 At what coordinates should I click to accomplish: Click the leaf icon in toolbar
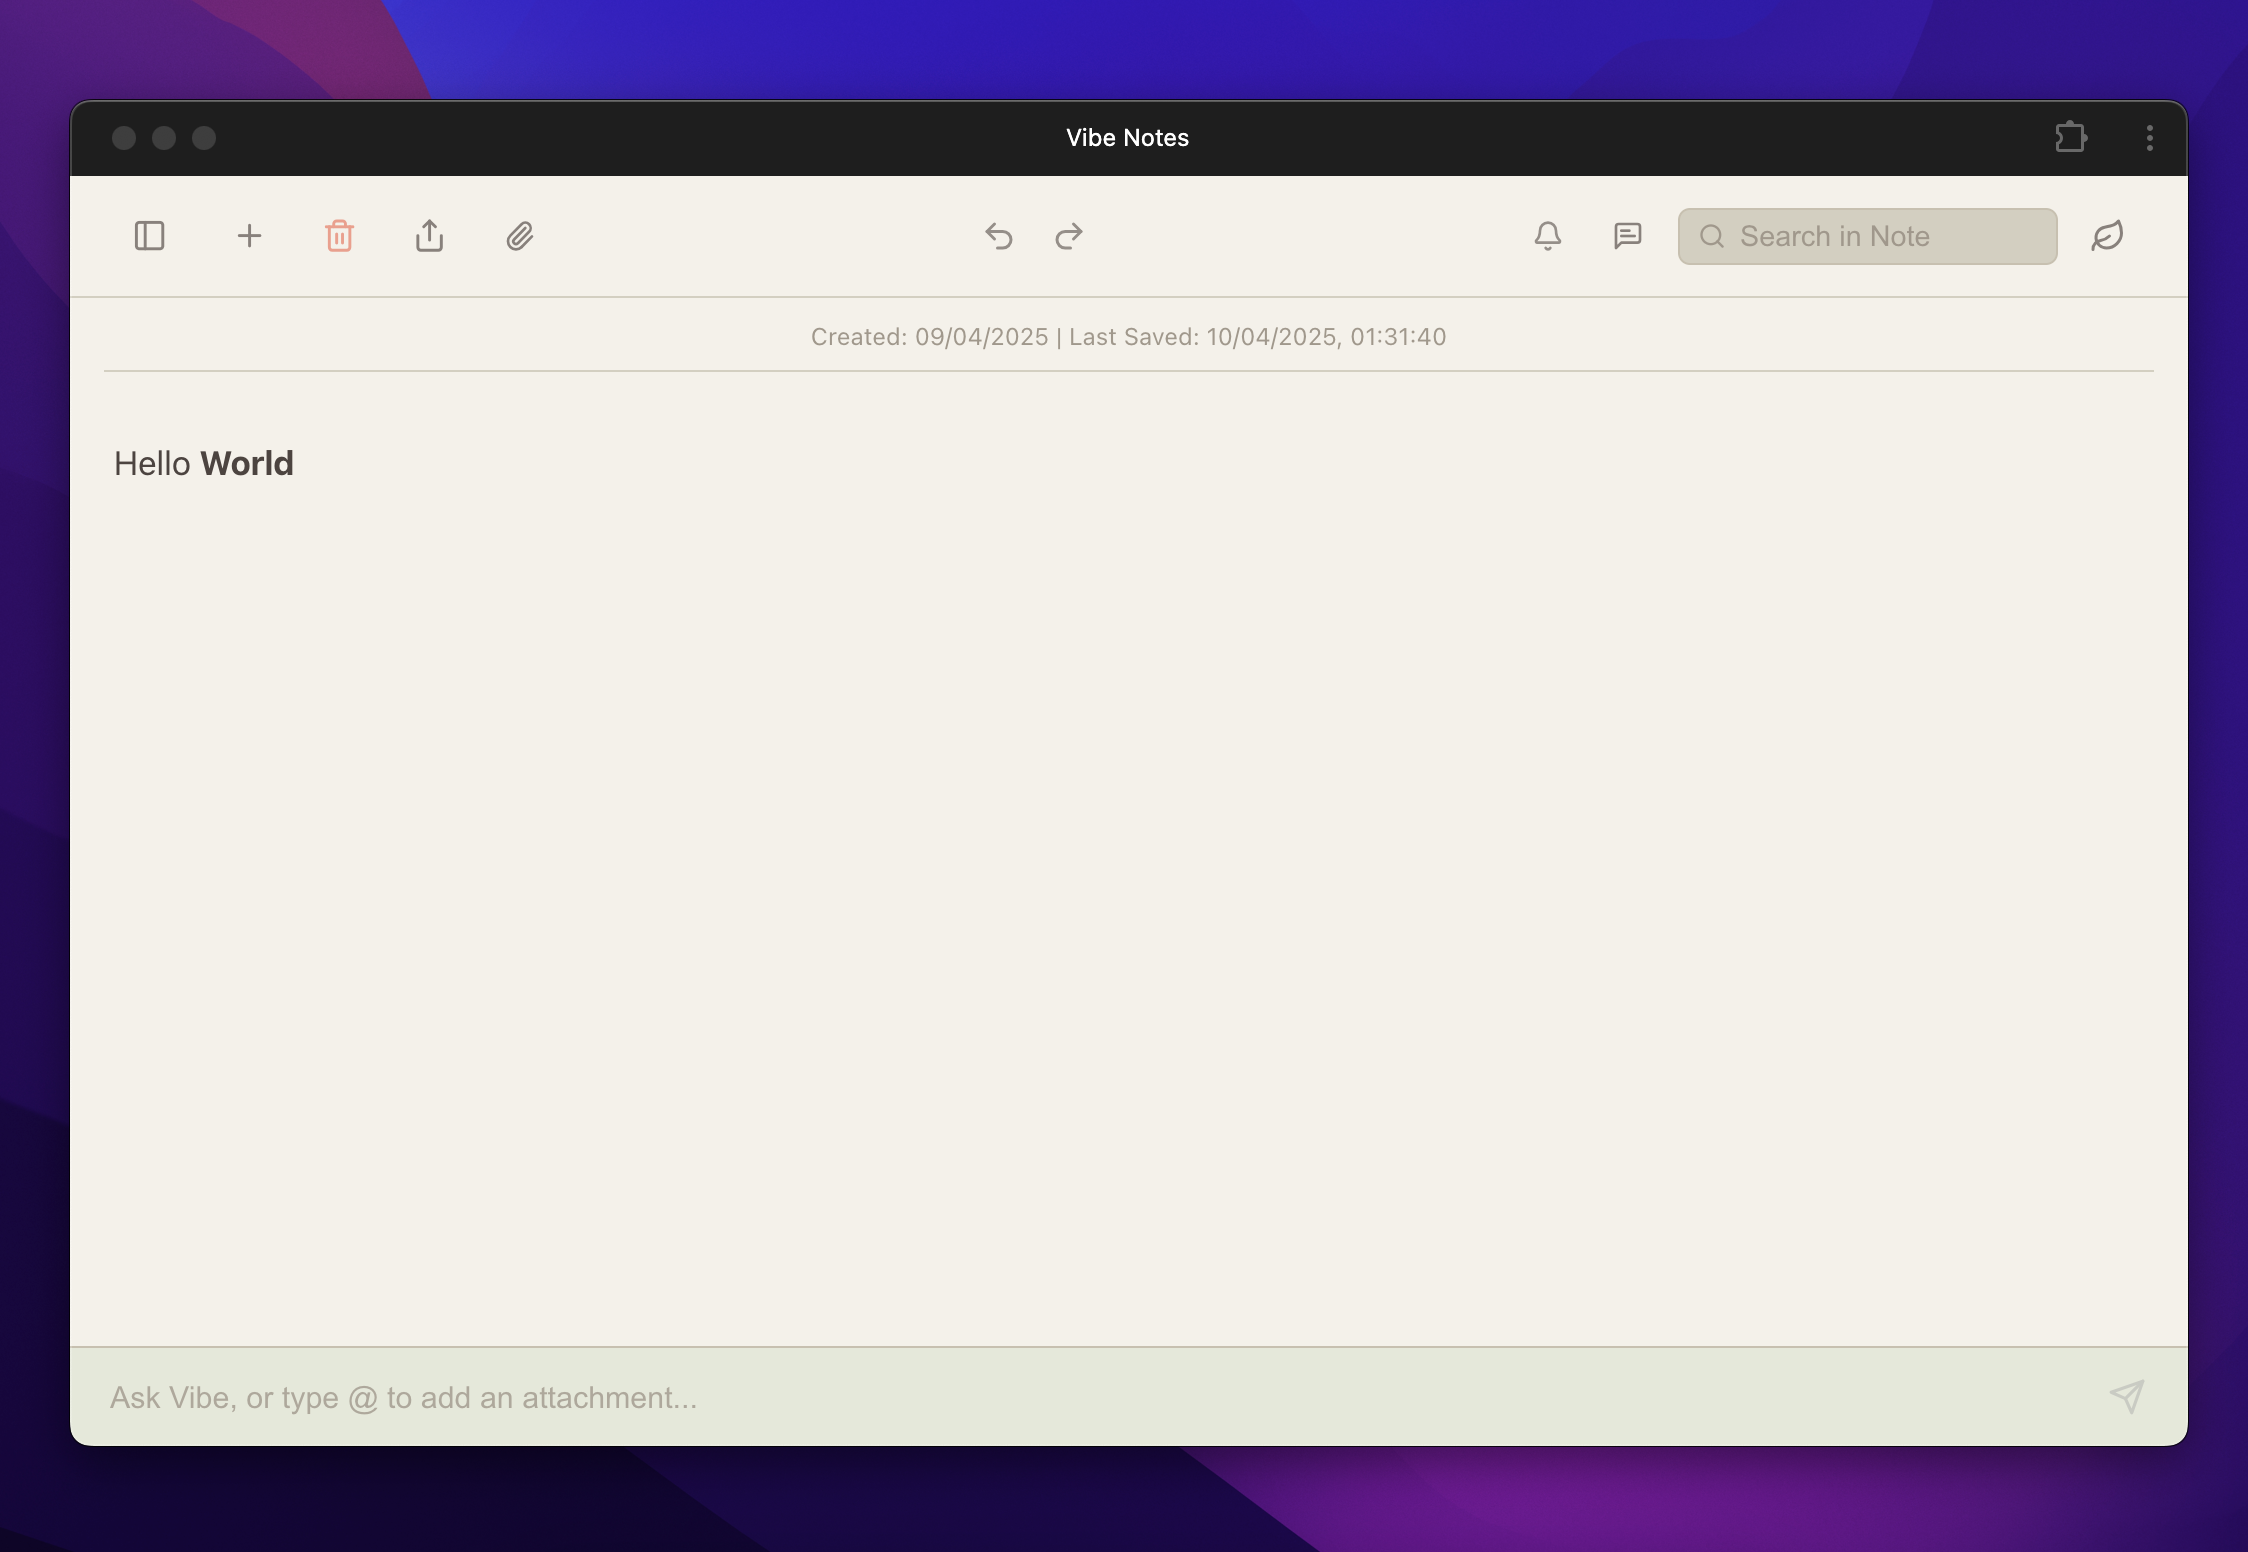[x=2107, y=236]
